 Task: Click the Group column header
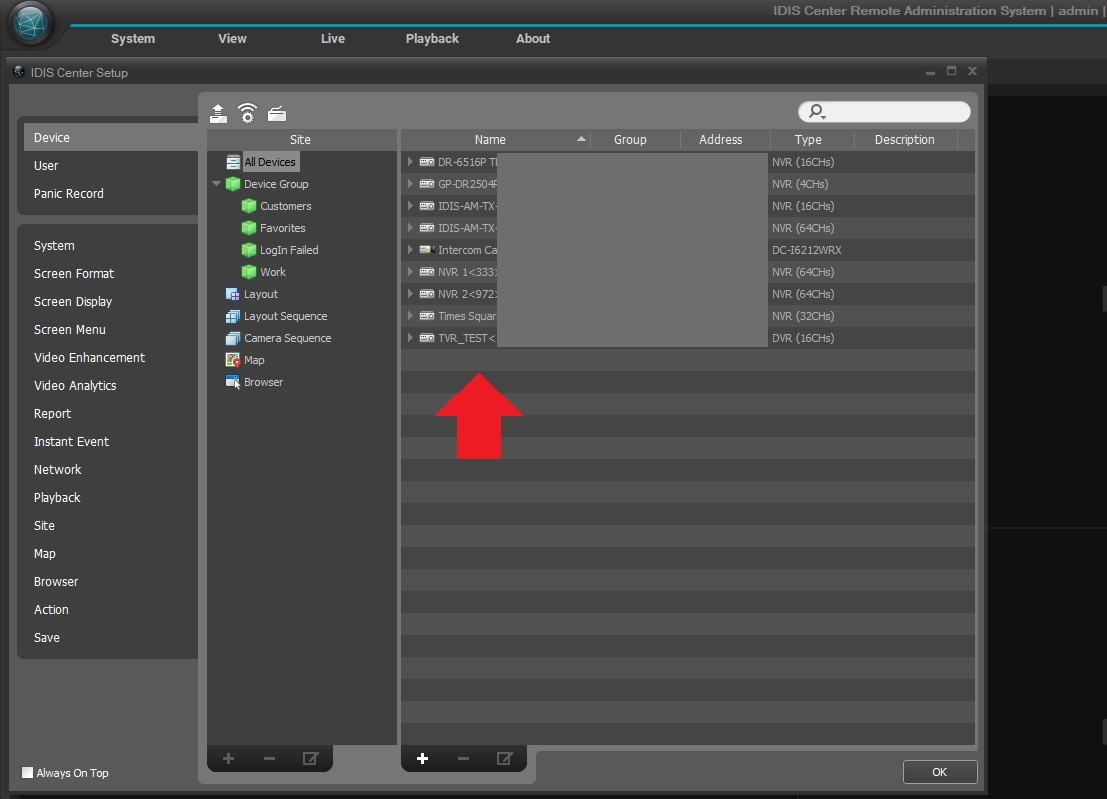[630, 140]
